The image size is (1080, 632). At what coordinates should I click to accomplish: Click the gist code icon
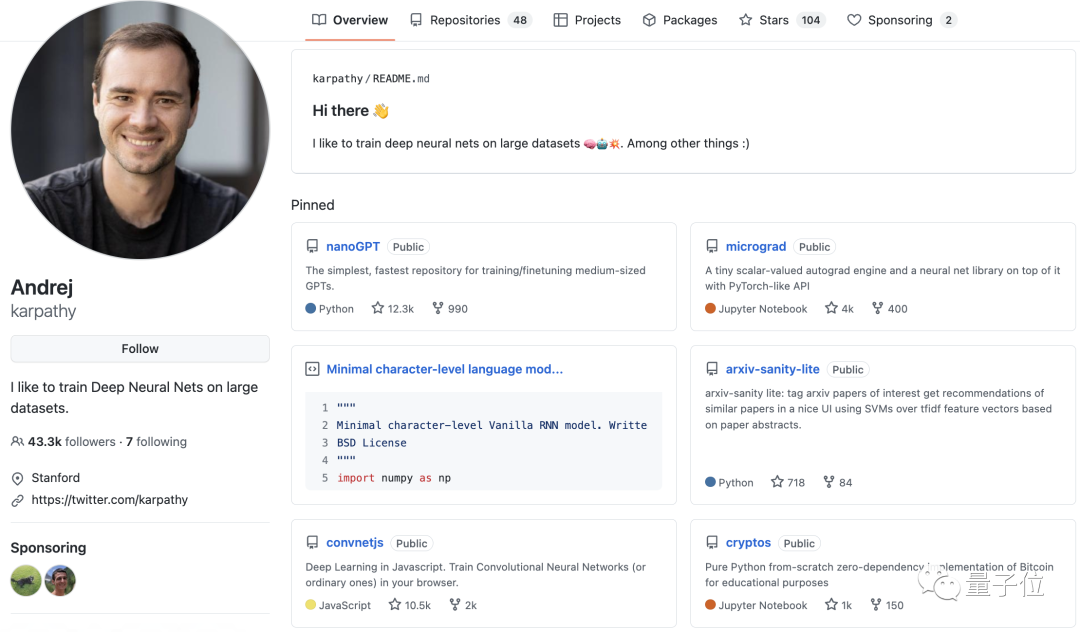point(312,369)
